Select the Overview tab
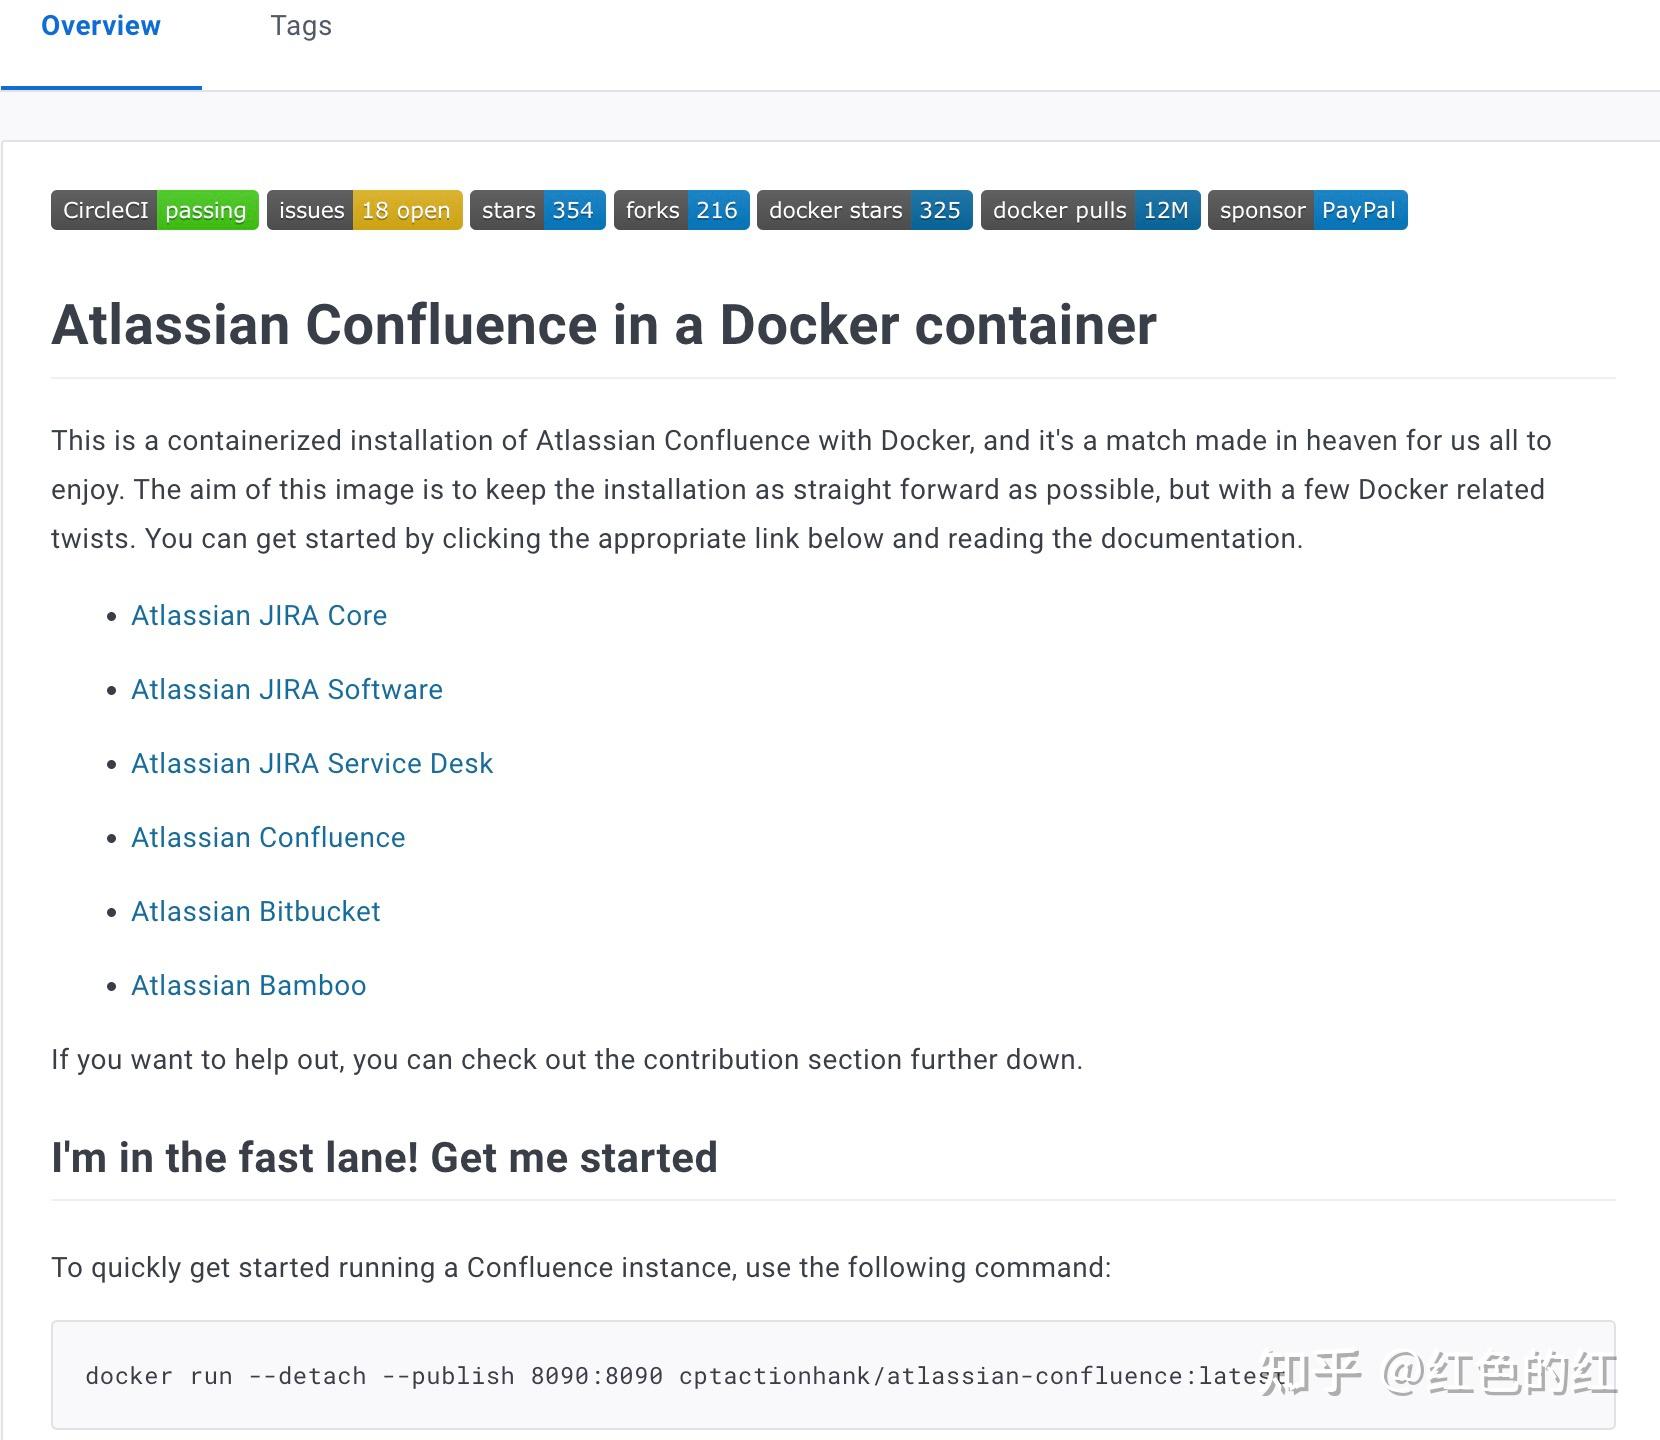 point(100,26)
